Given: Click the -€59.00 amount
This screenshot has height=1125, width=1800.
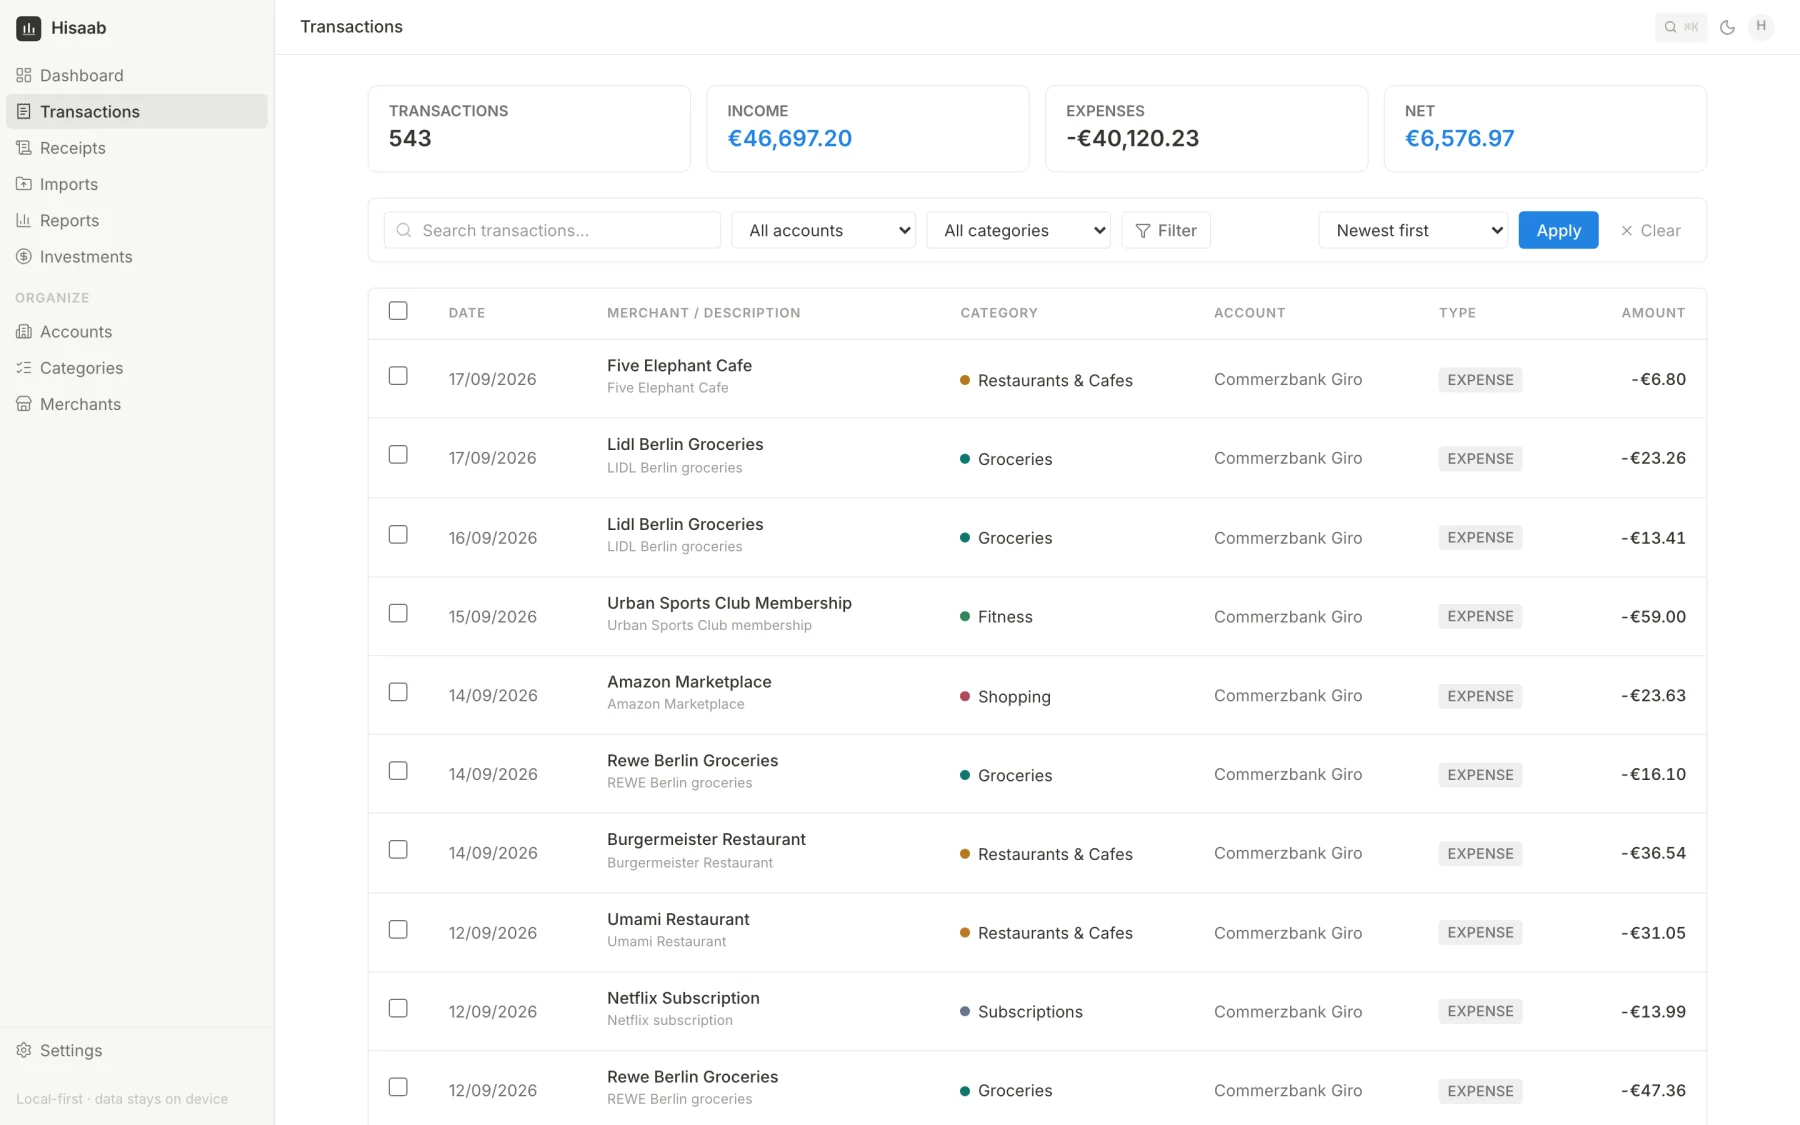Looking at the screenshot, I should point(1653,617).
